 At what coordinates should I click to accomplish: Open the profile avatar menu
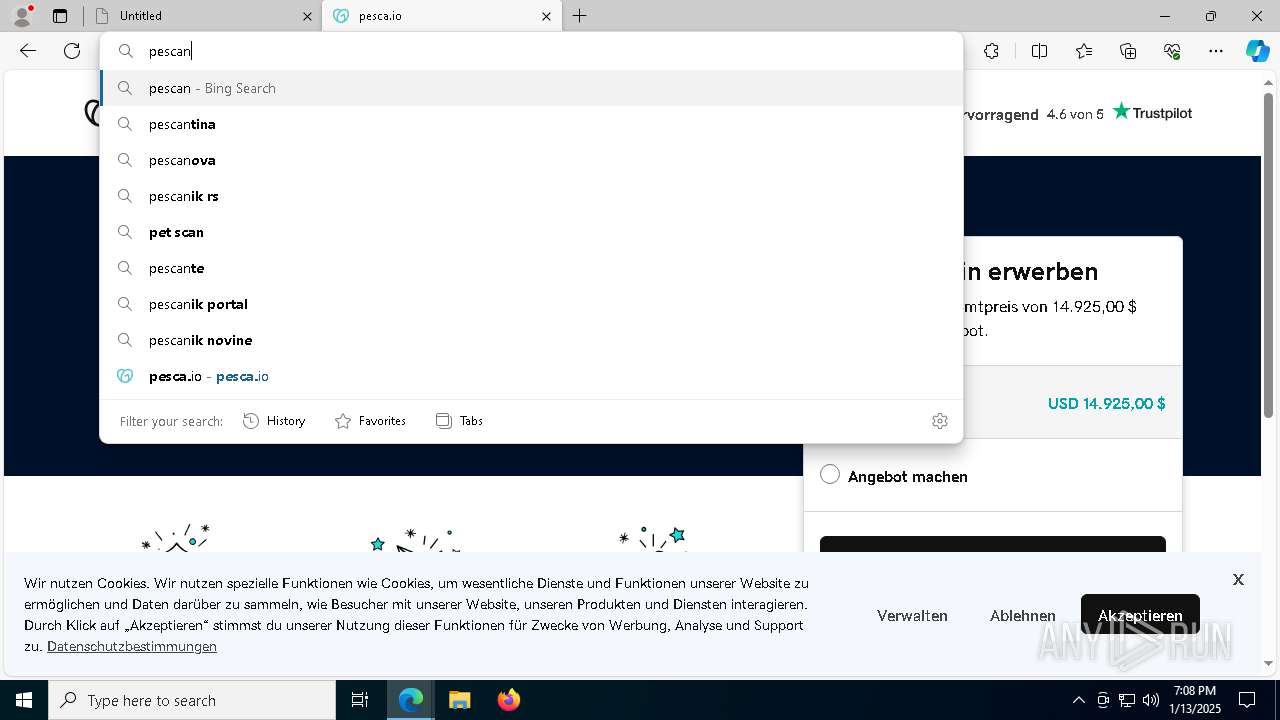coord(22,16)
